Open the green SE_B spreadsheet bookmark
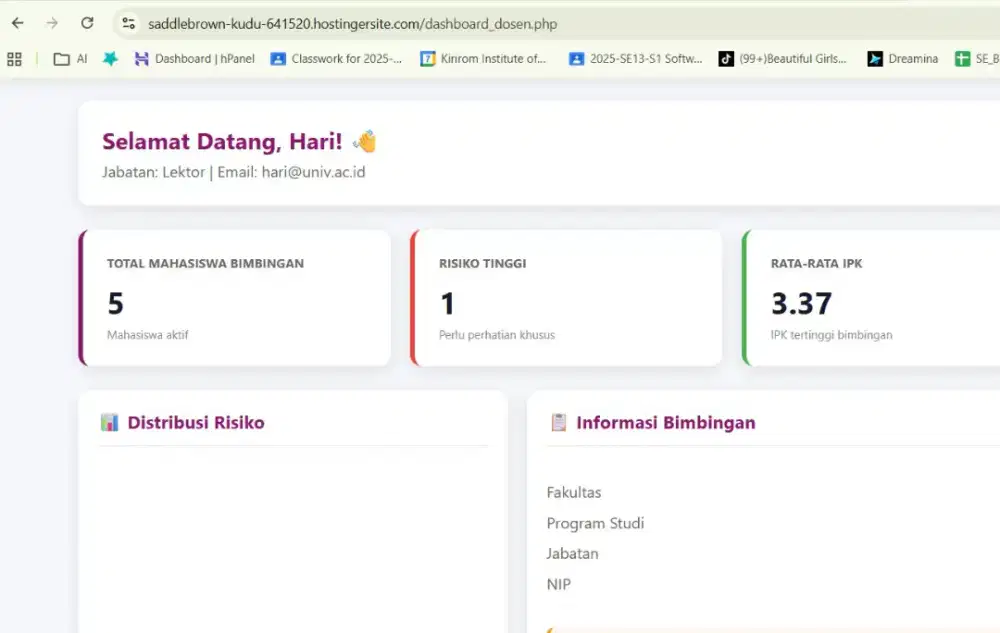Image resolution: width=1000 pixels, height=633 pixels. 977,59
